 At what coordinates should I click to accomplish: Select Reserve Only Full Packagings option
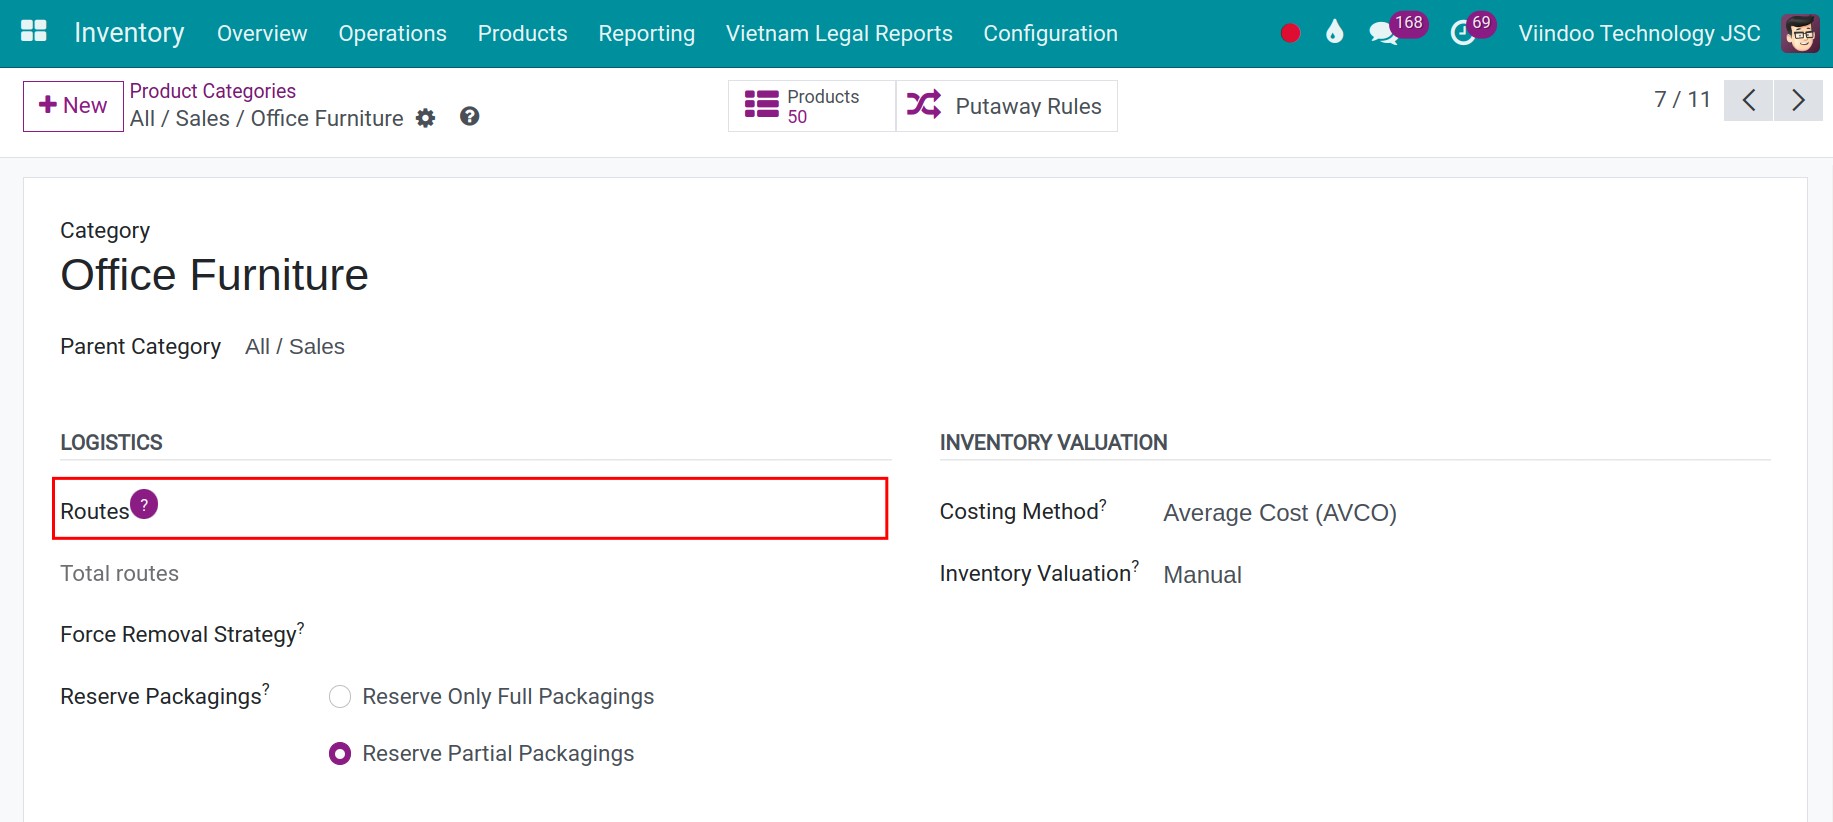click(x=340, y=696)
